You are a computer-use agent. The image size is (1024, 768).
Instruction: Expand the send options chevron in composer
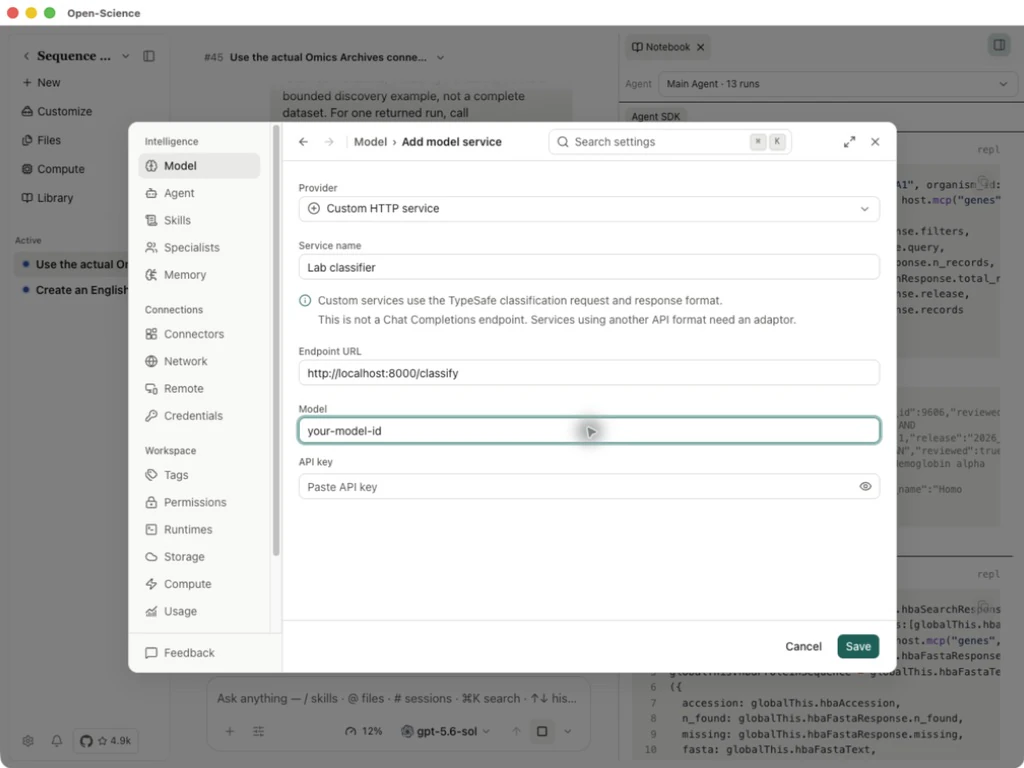coord(568,731)
